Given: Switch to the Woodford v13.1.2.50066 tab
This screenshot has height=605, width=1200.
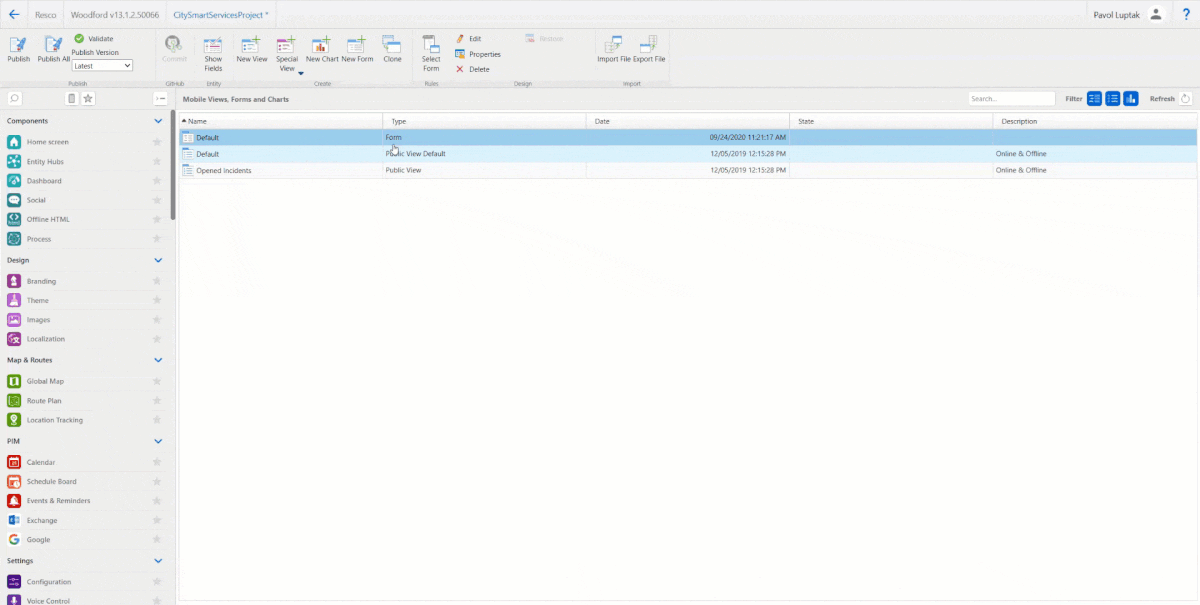Looking at the screenshot, I should tap(114, 15).
